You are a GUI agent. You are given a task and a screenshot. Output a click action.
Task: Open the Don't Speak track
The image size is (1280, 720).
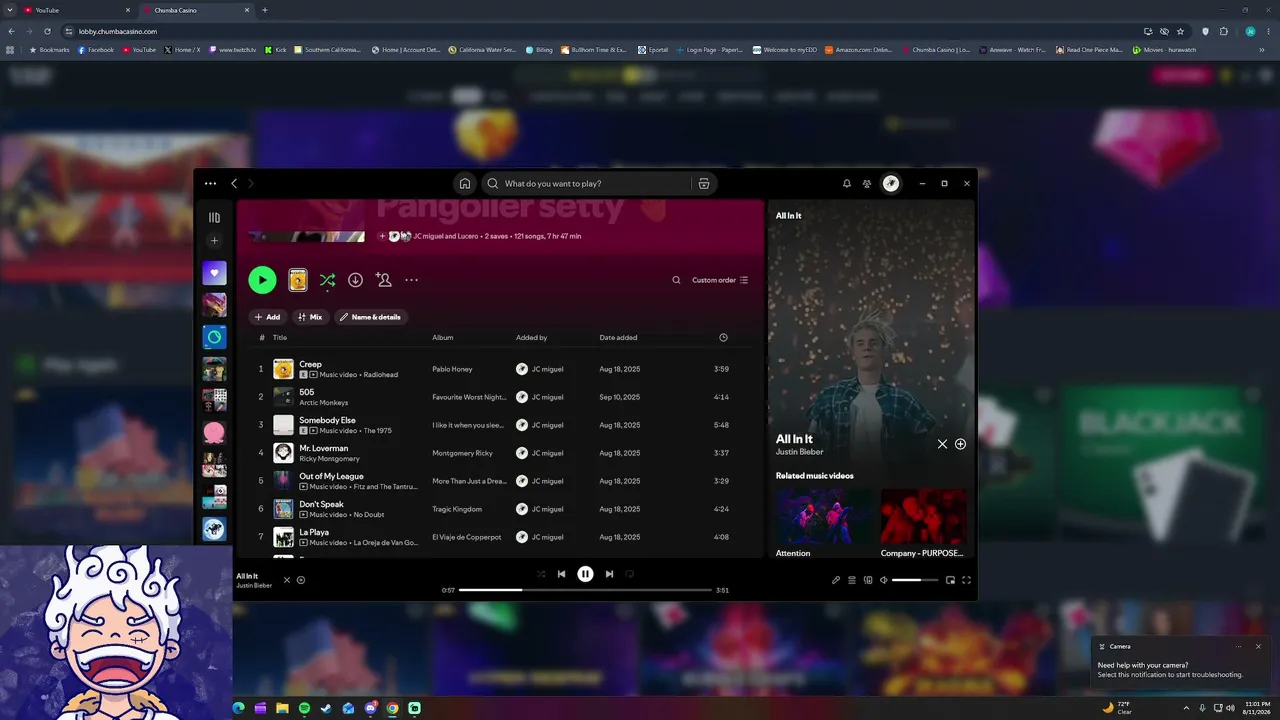(322, 504)
